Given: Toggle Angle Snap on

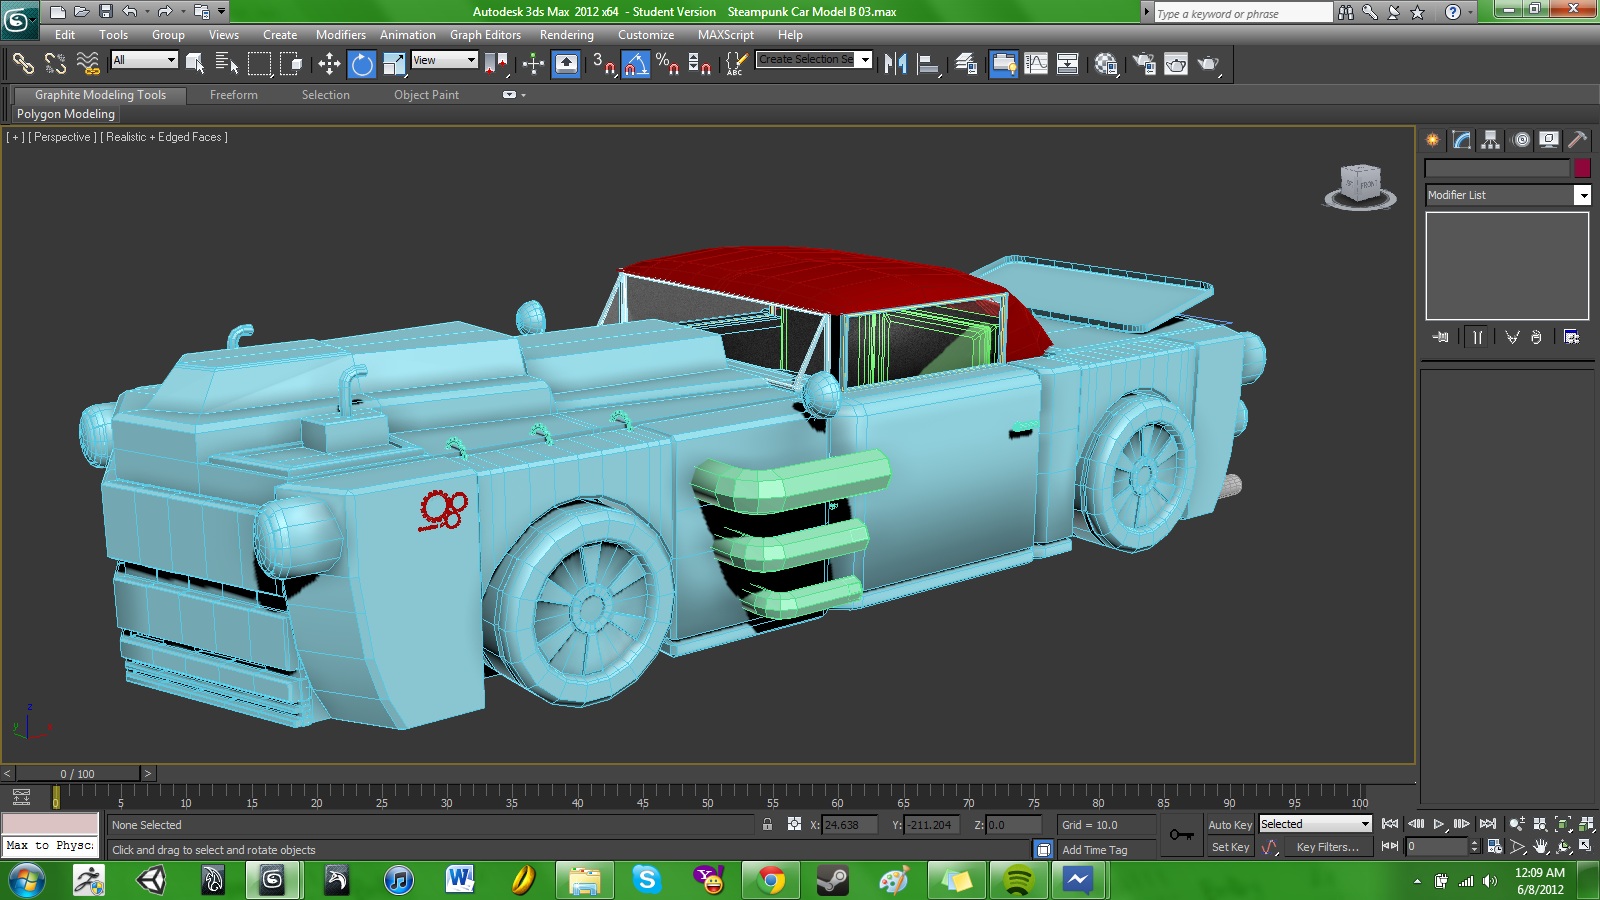Looking at the screenshot, I should click(x=636, y=64).
